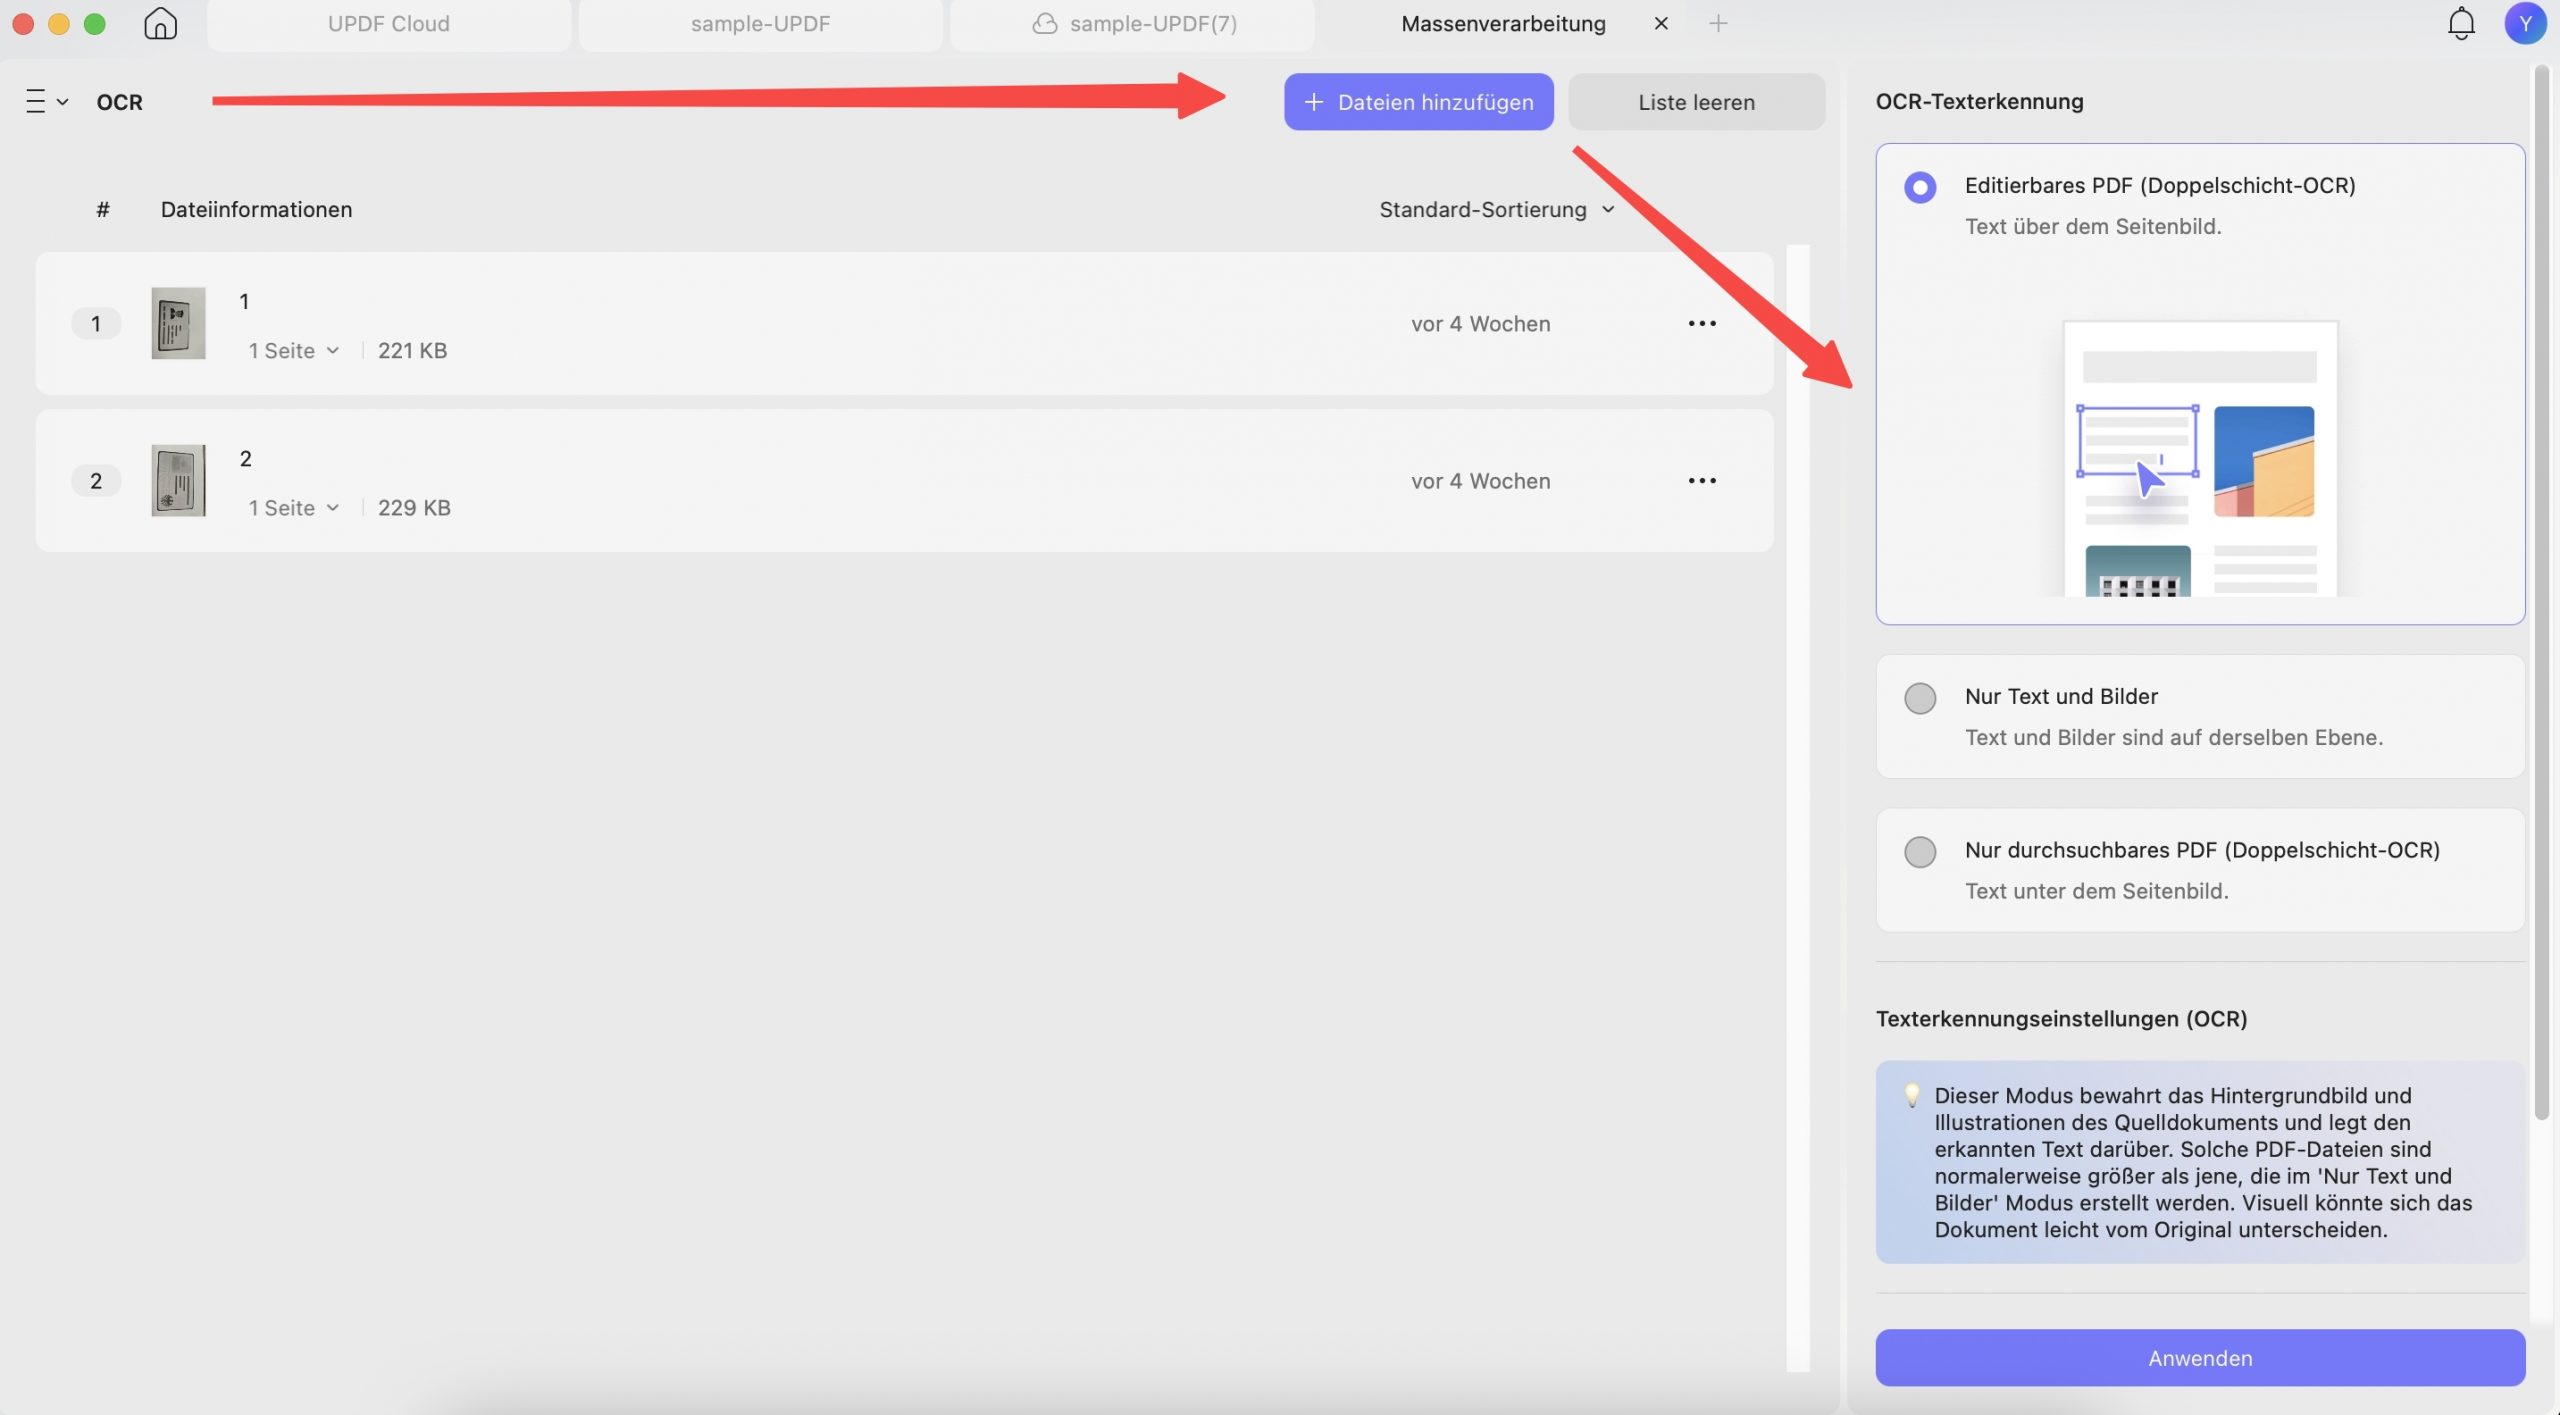
Task: Select Nur durchsuchbares PDF radio option
Action: pyautogui.click(x=1919, y=851)
